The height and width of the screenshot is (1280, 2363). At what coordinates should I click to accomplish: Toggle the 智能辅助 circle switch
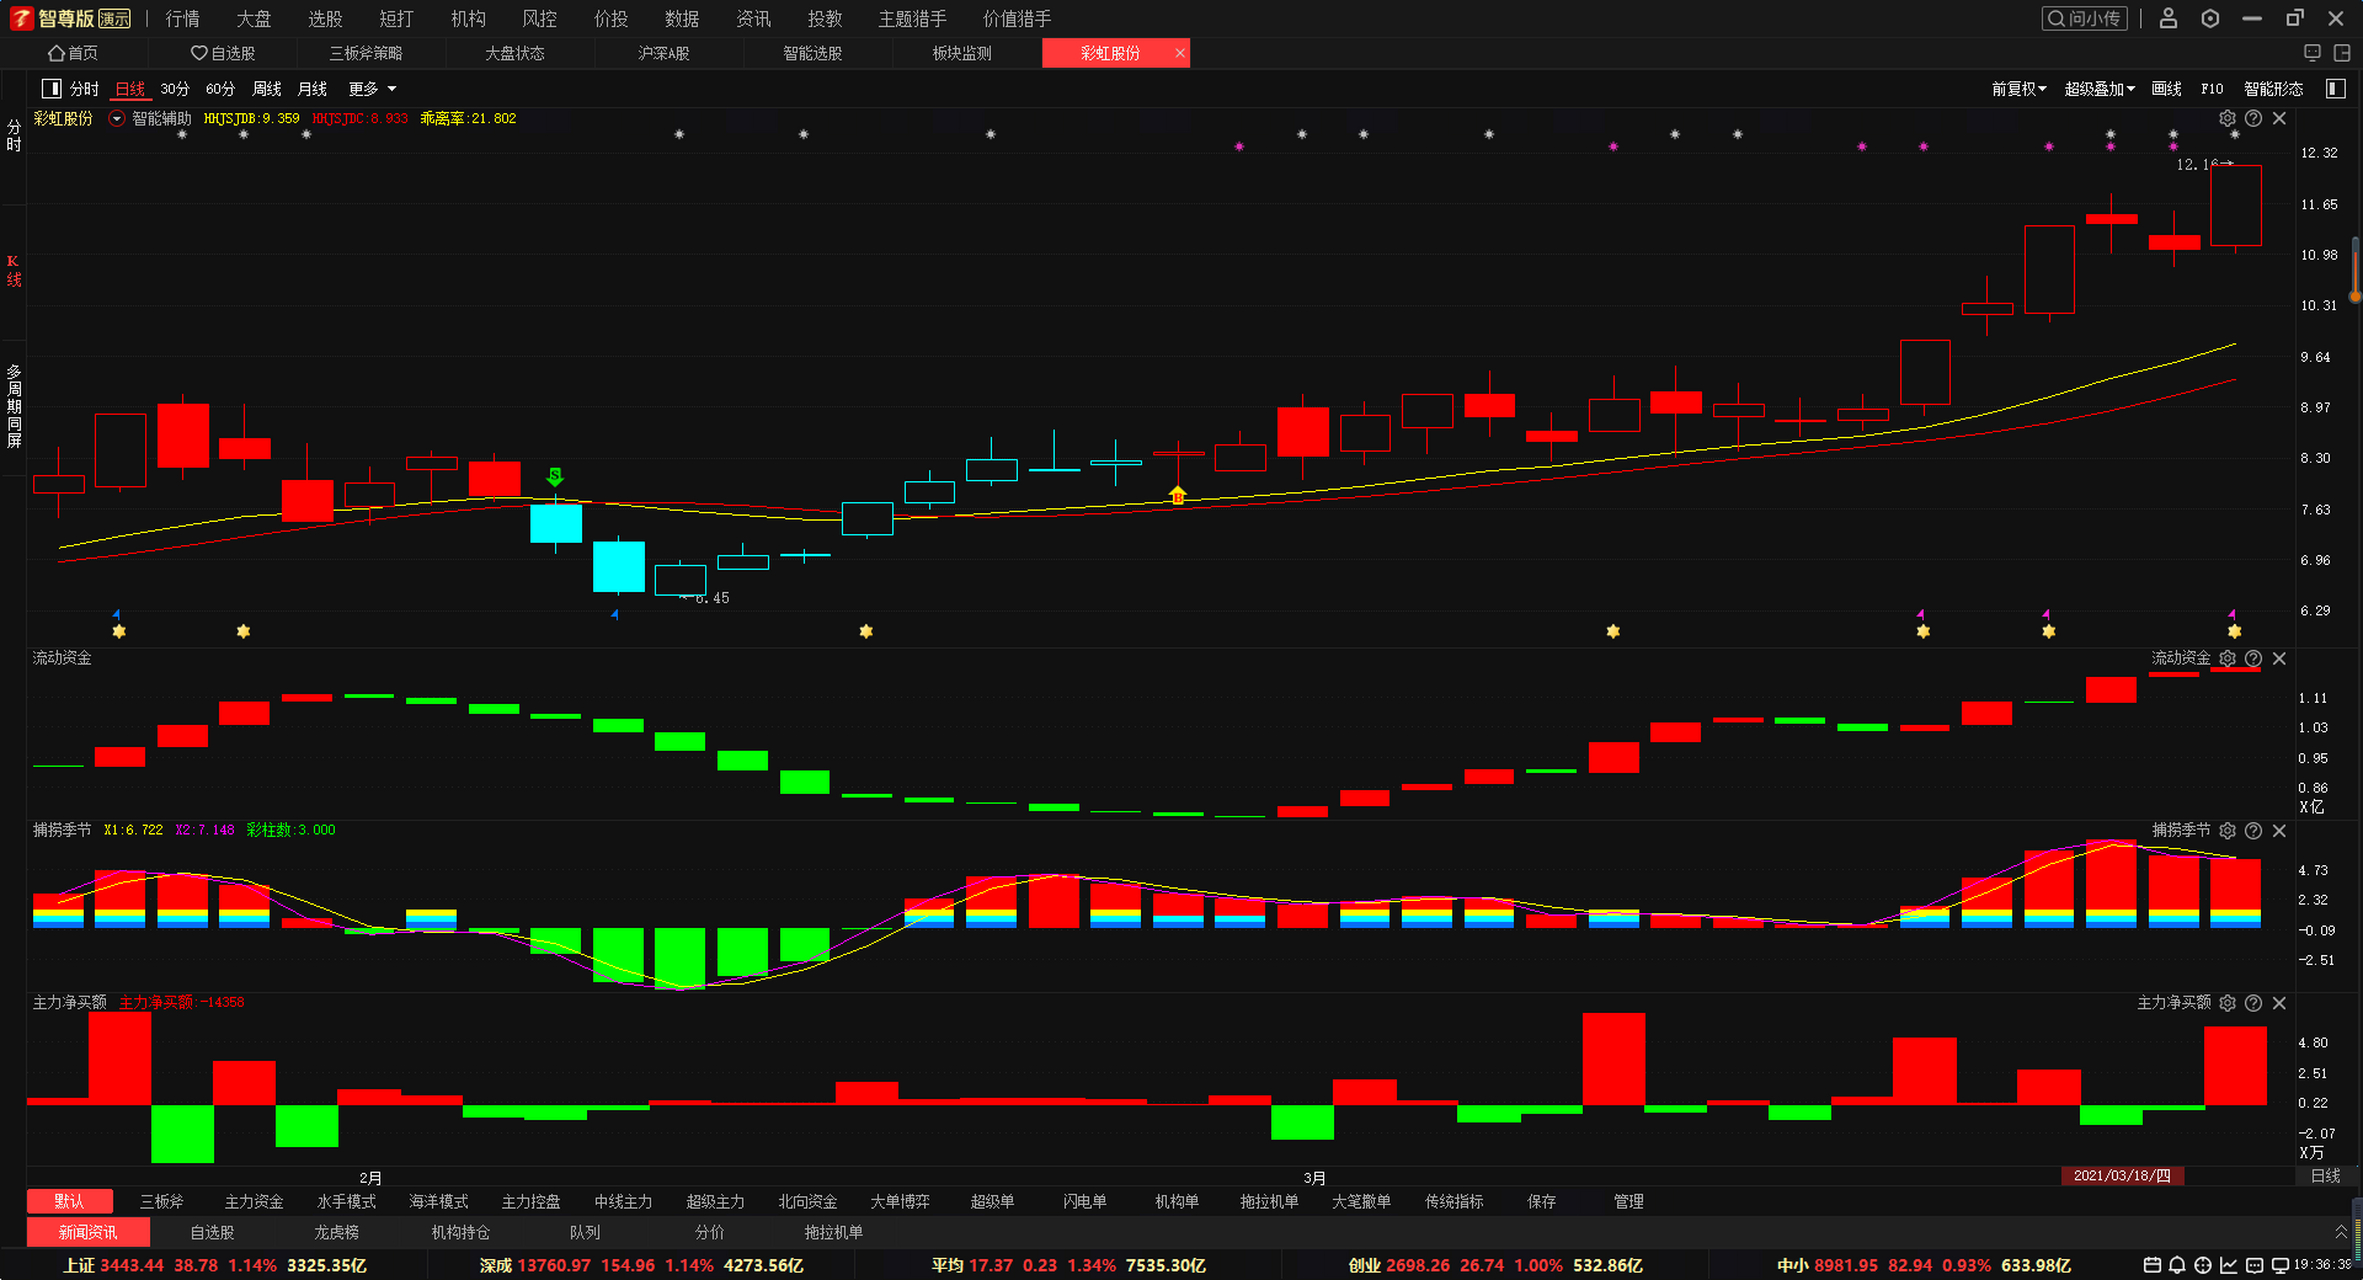[117, 118]
